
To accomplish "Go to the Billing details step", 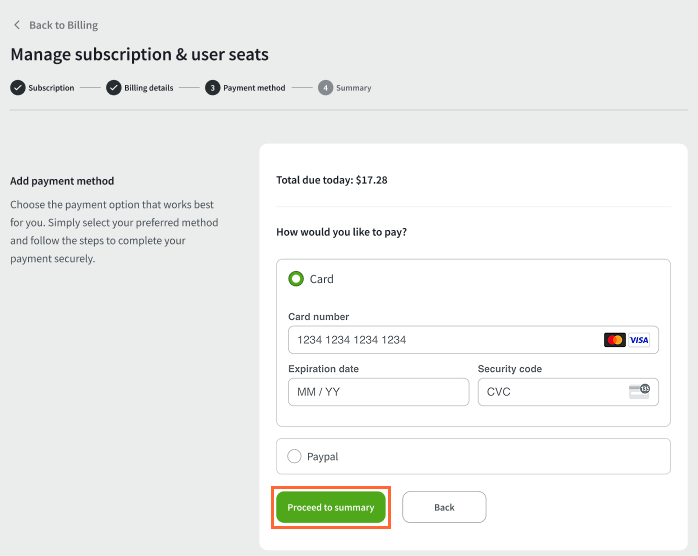I will (149, 88).
